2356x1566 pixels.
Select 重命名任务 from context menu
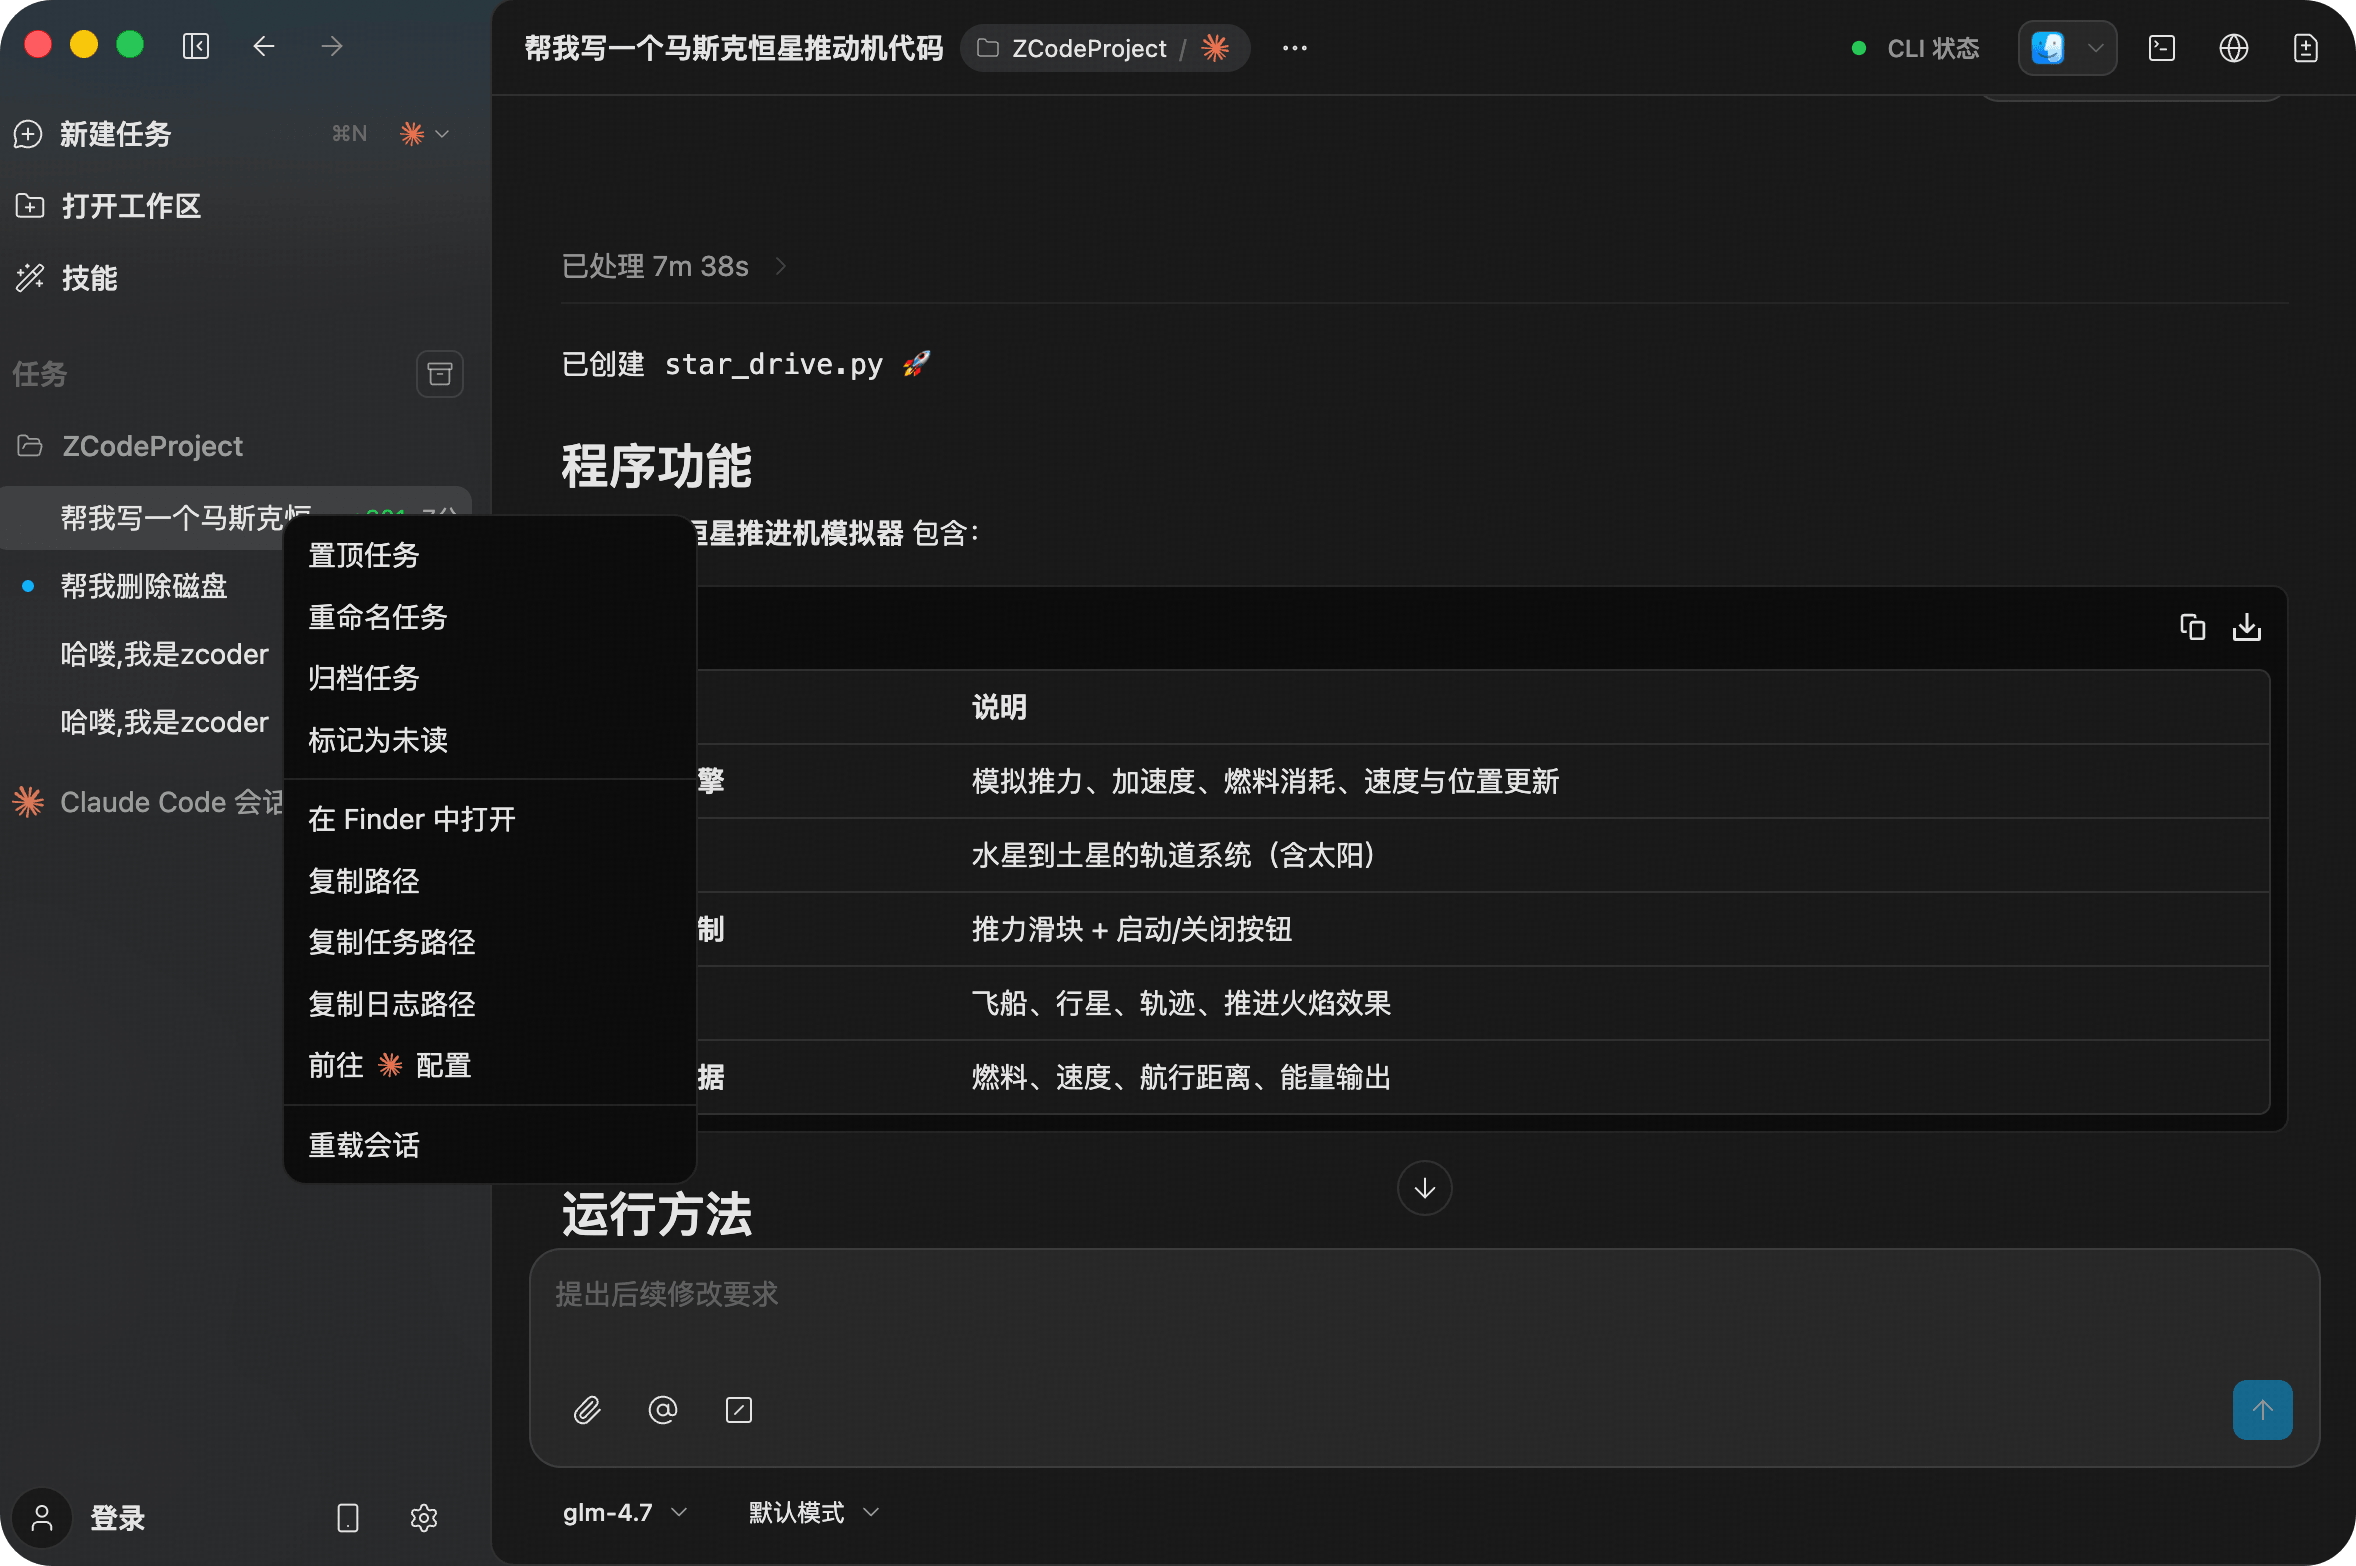coord(377,617)
